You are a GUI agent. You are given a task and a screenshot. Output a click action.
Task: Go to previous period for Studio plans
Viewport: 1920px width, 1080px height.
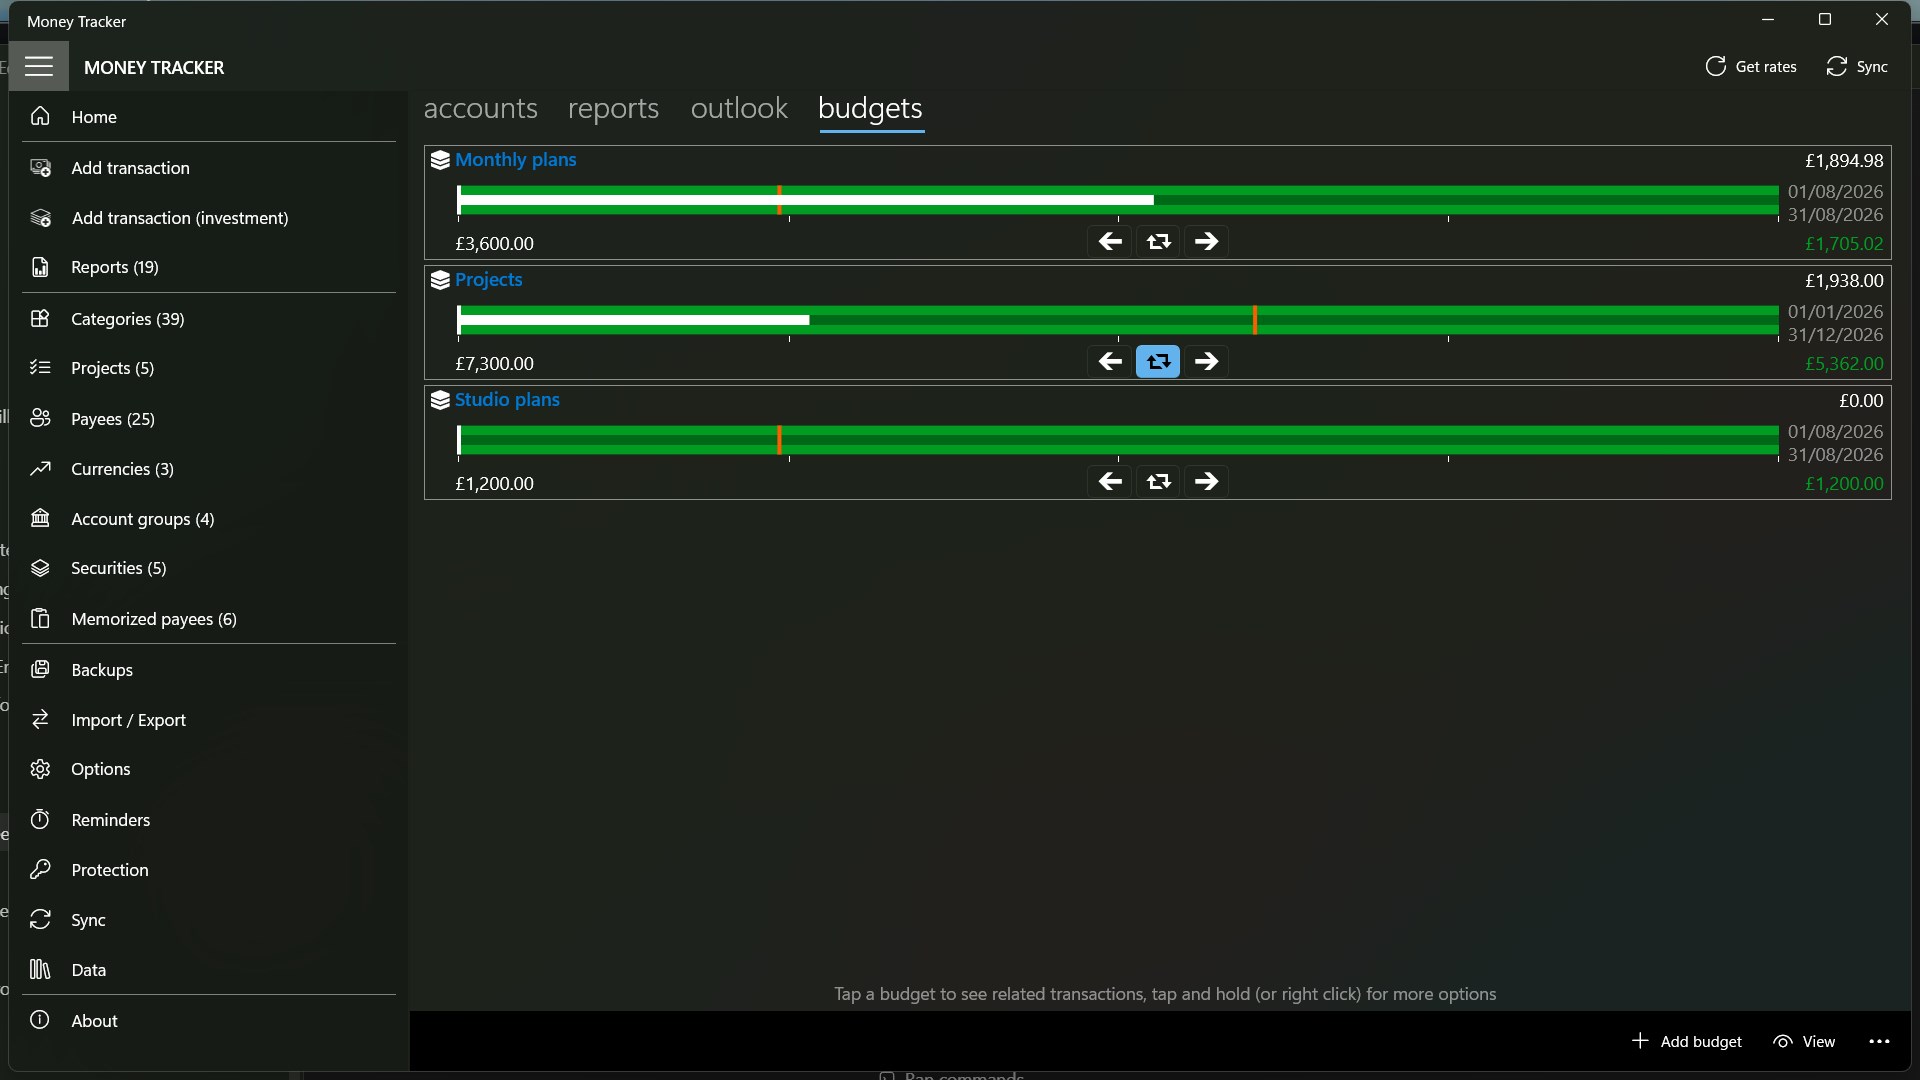pos(1110,482)
